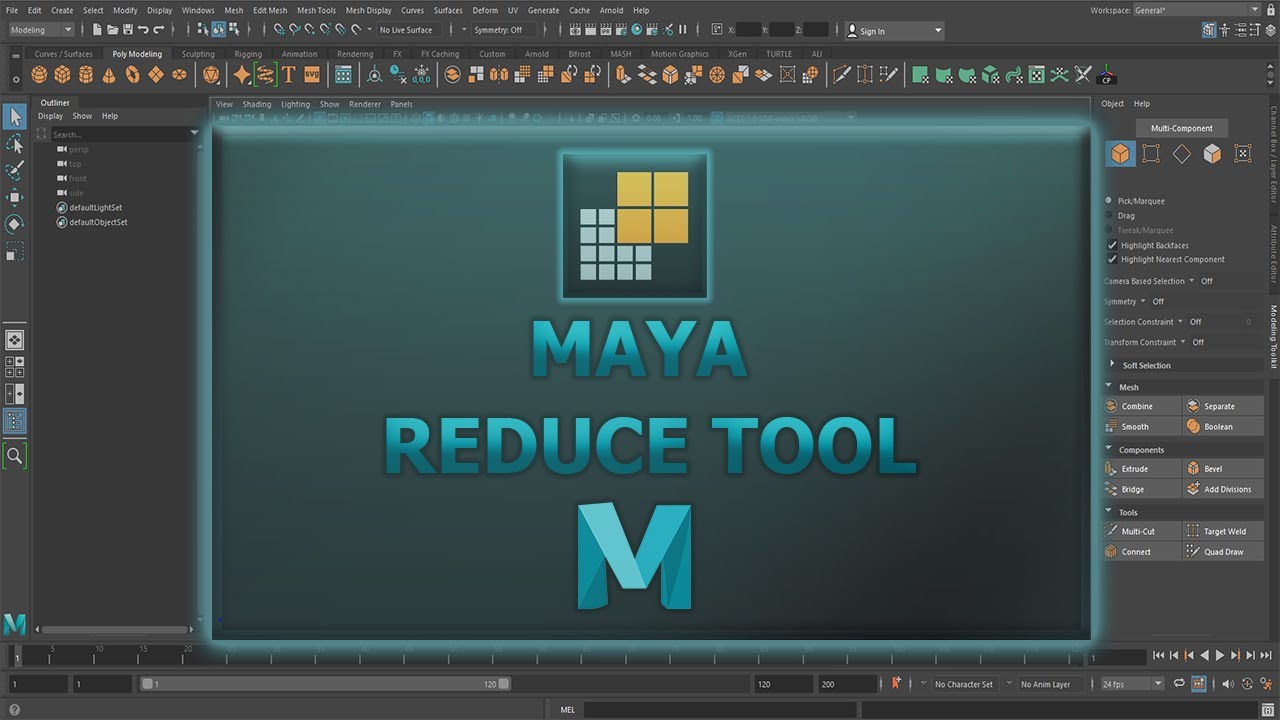The width and height of the screenshot is (1280, 720).
Task: Open the polygon Type tool
Action: click(x=289, y=74)
